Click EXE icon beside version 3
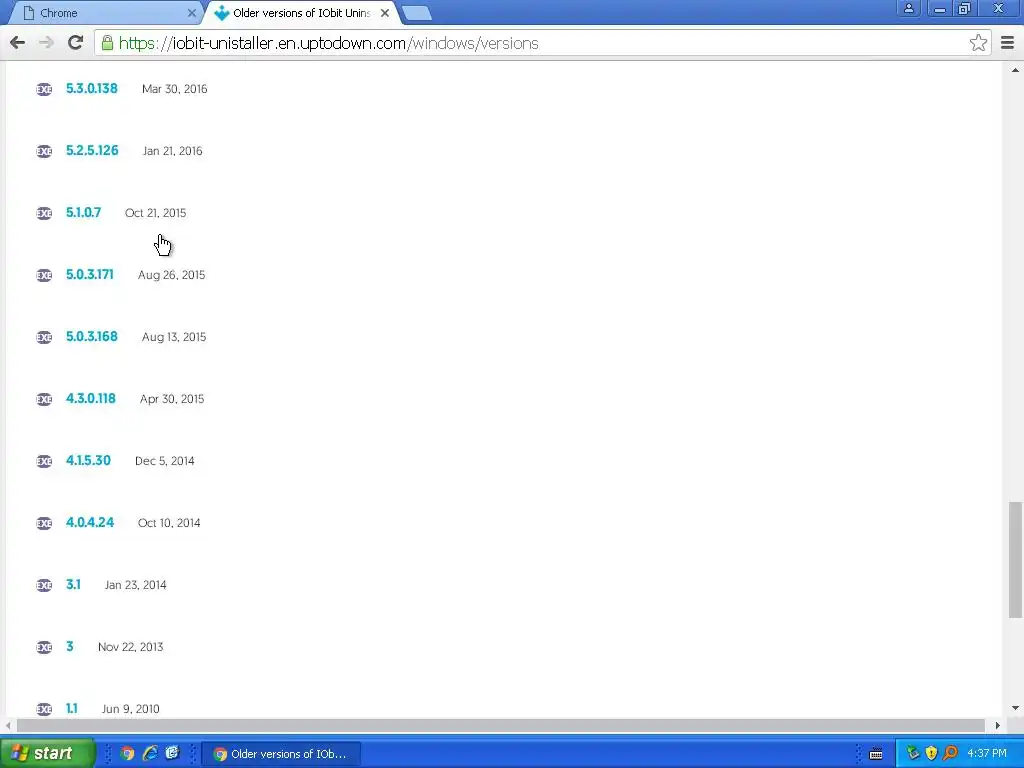1024x768 pixels. (x=44, y=648)
